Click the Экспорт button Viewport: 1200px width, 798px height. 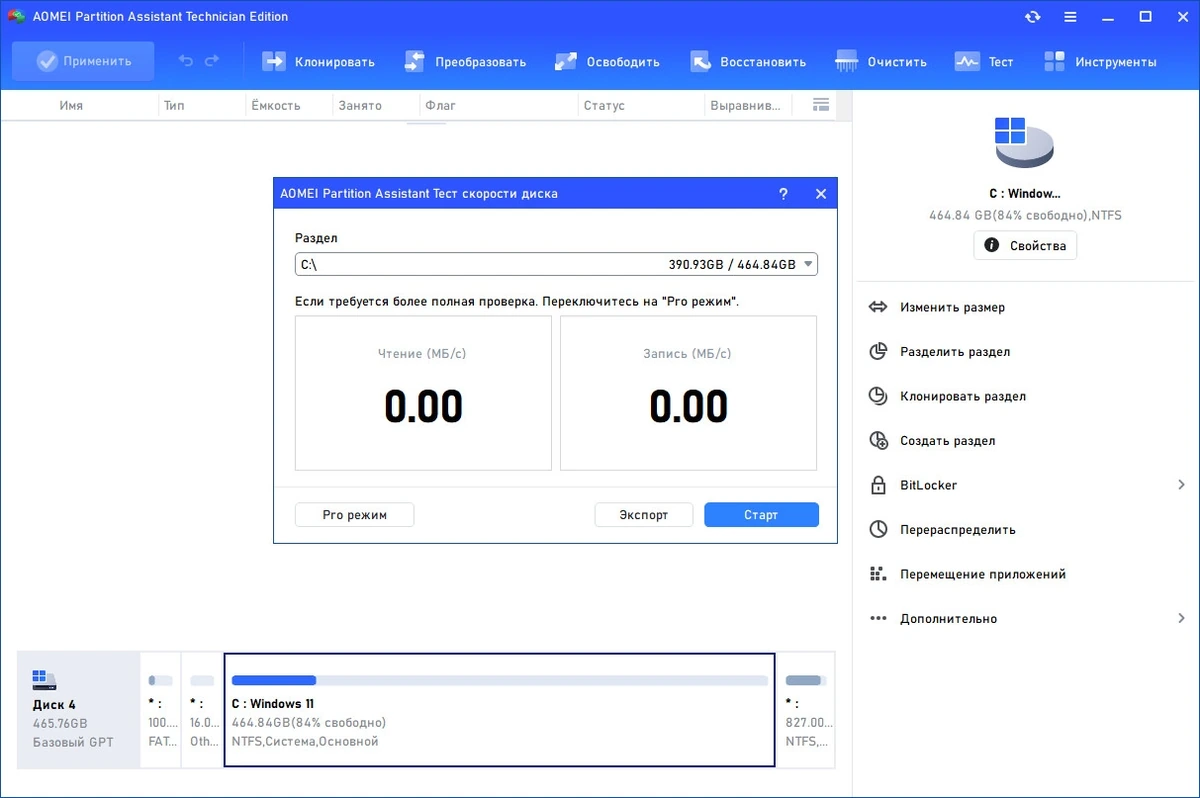(644, 515)
